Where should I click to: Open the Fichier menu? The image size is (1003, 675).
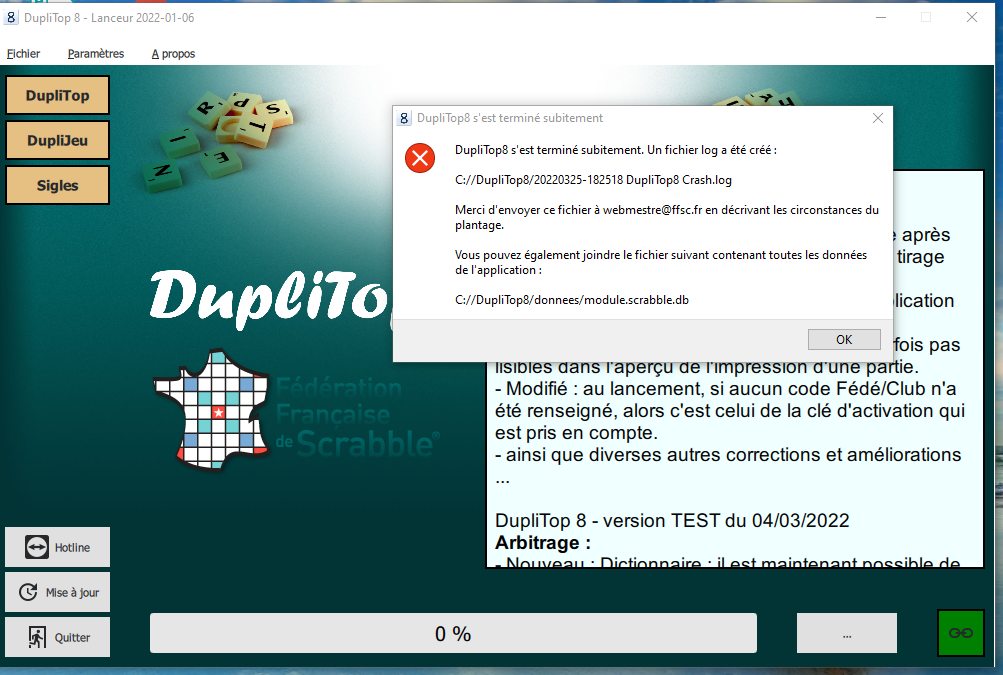pyautogui.click(x=23, y=54)
